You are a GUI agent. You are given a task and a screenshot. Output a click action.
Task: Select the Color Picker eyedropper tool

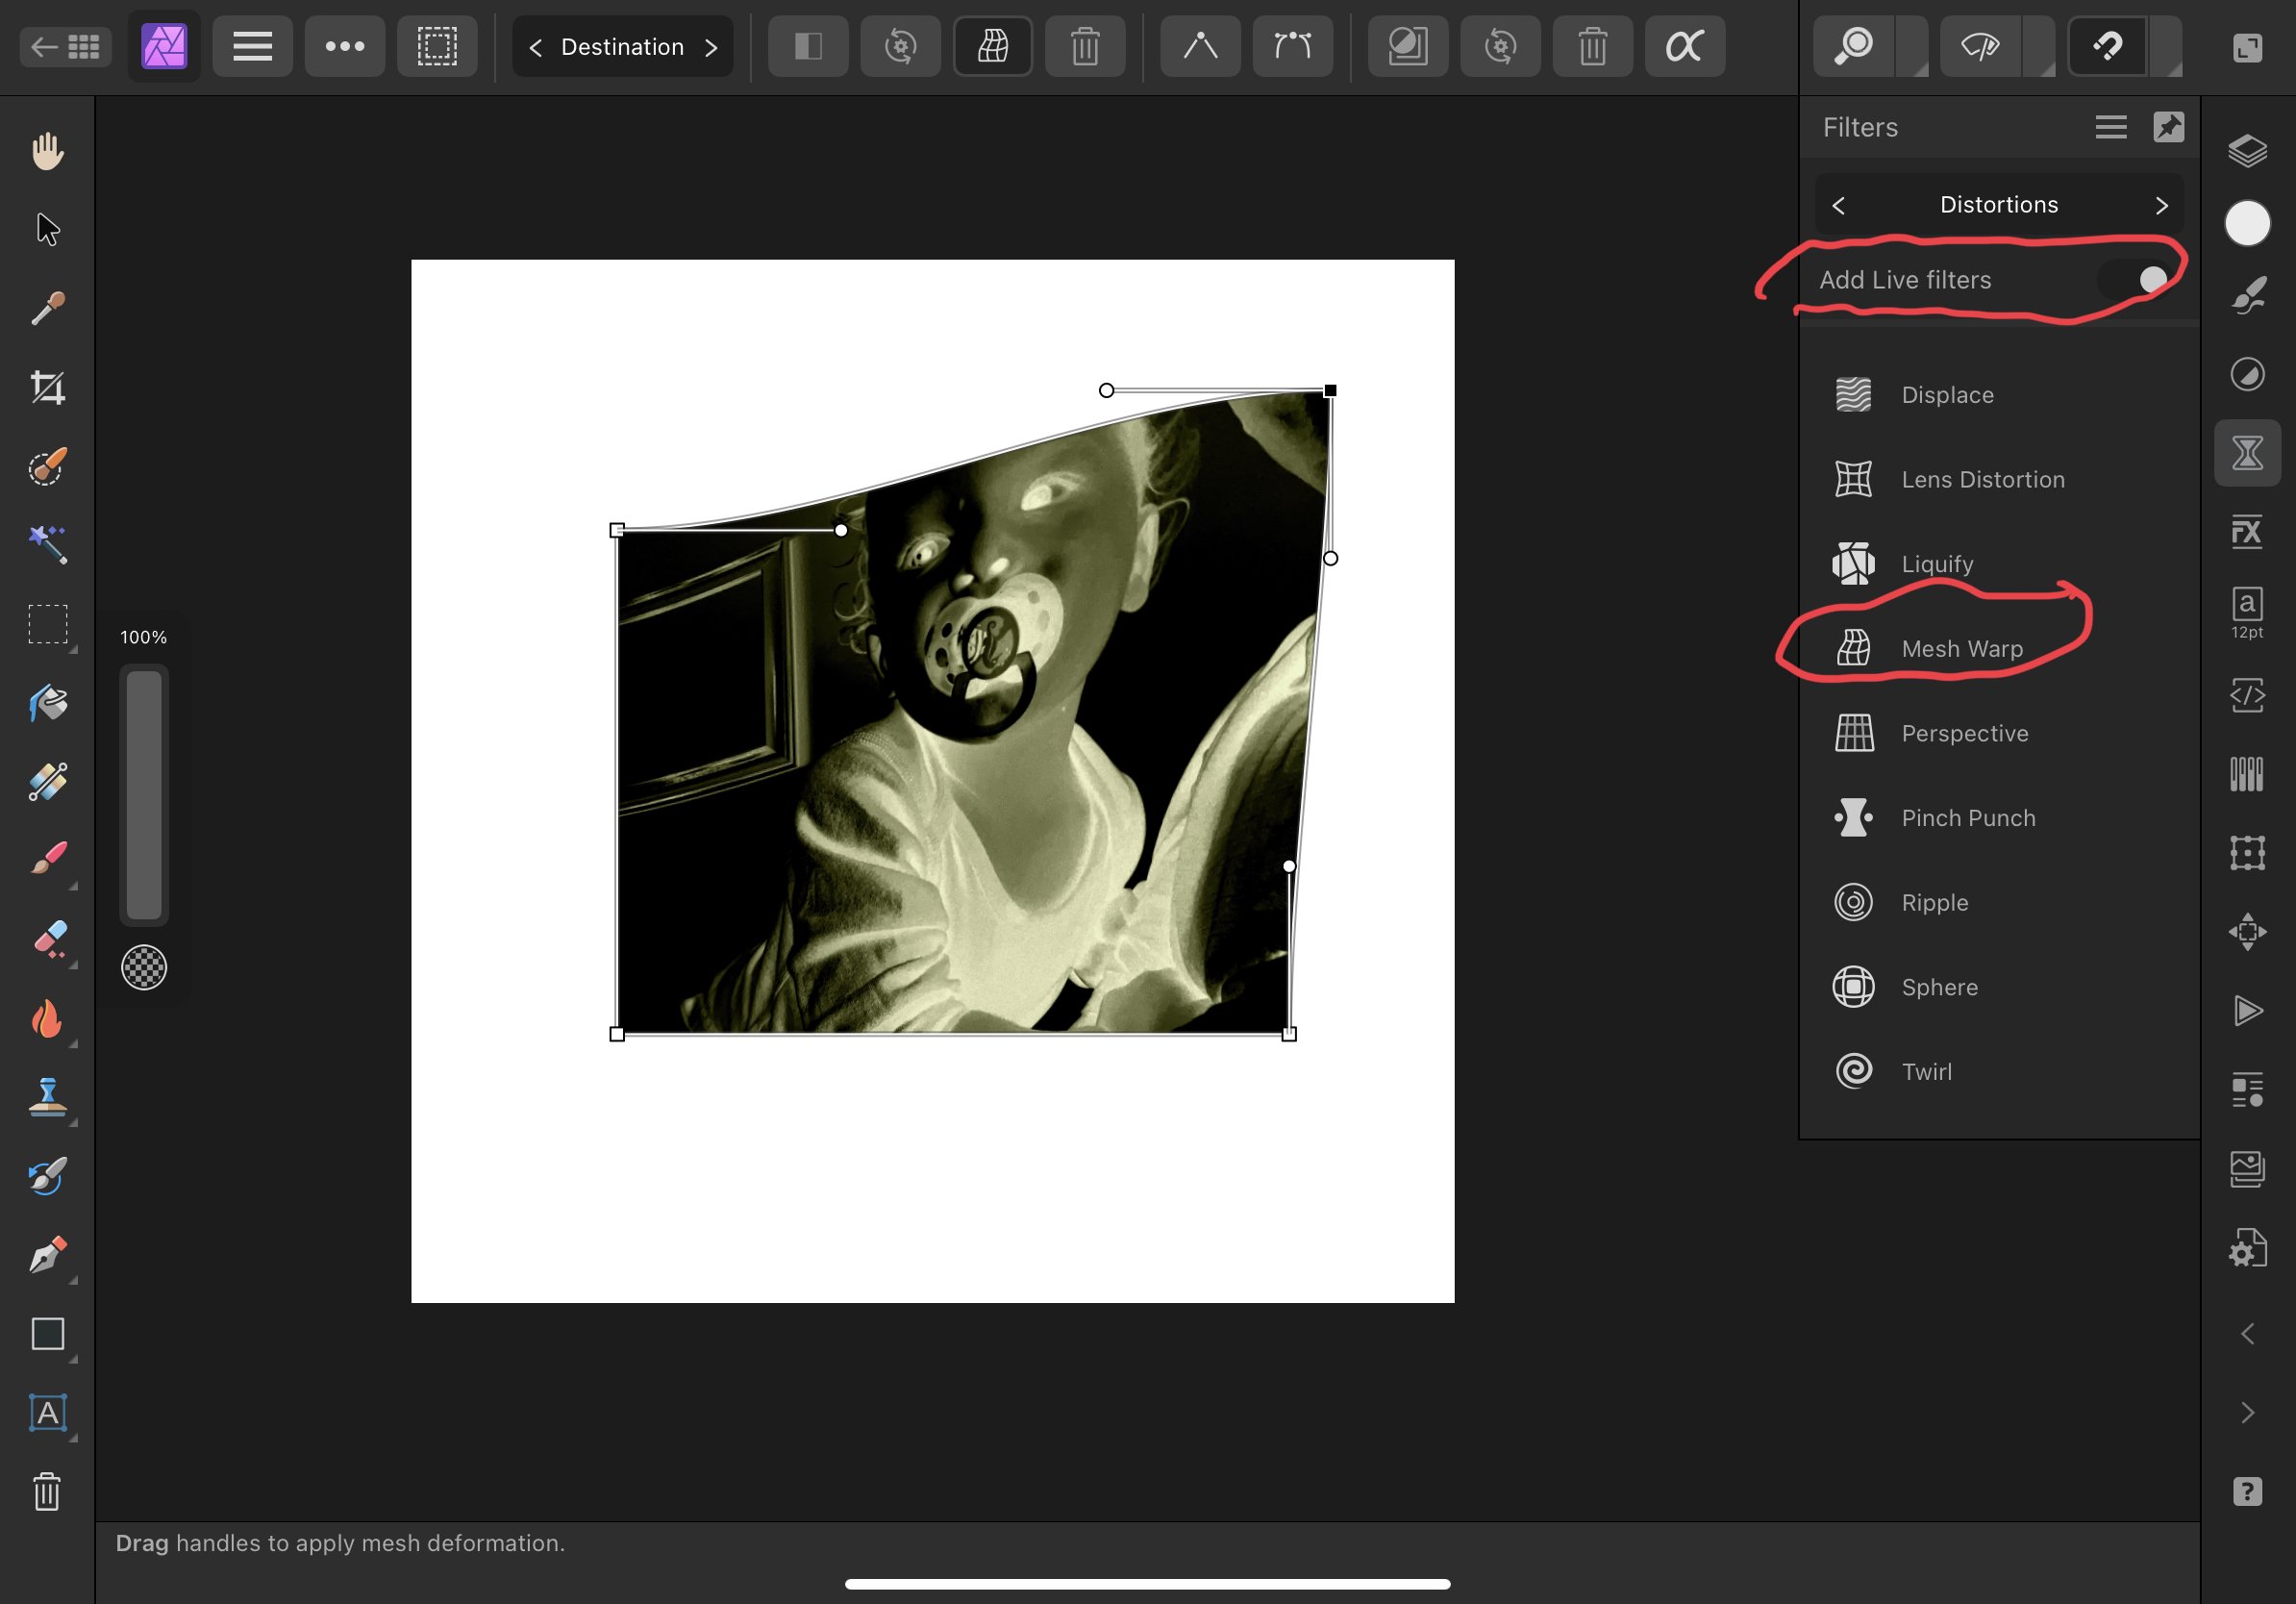(x=47, y=308)
